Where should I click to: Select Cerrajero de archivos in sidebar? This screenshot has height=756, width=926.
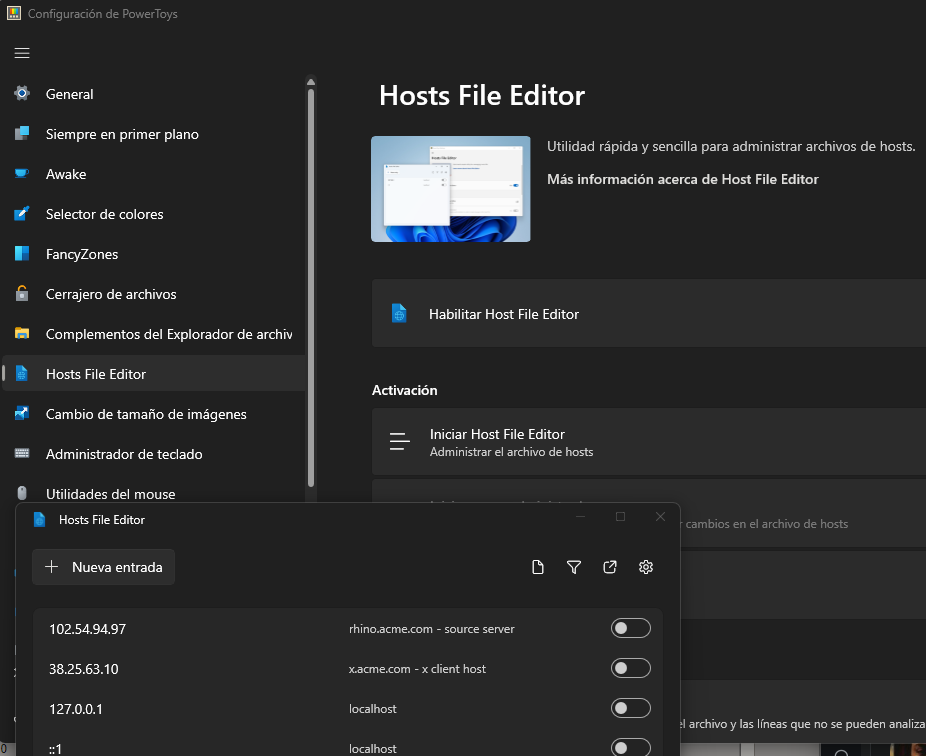click(111, 294)
